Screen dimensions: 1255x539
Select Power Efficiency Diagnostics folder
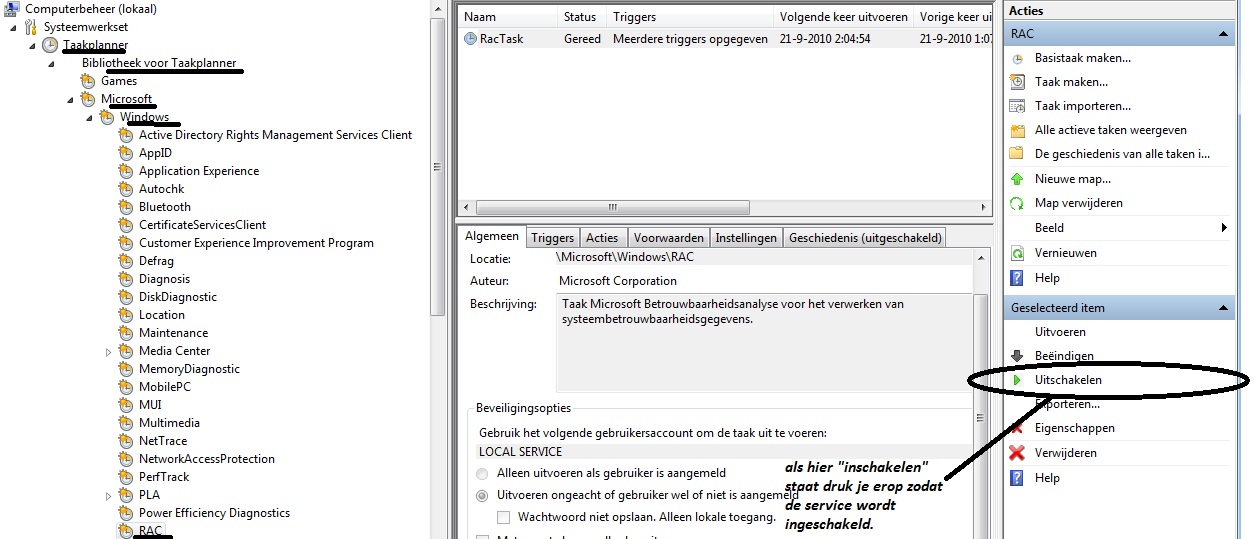214,513
